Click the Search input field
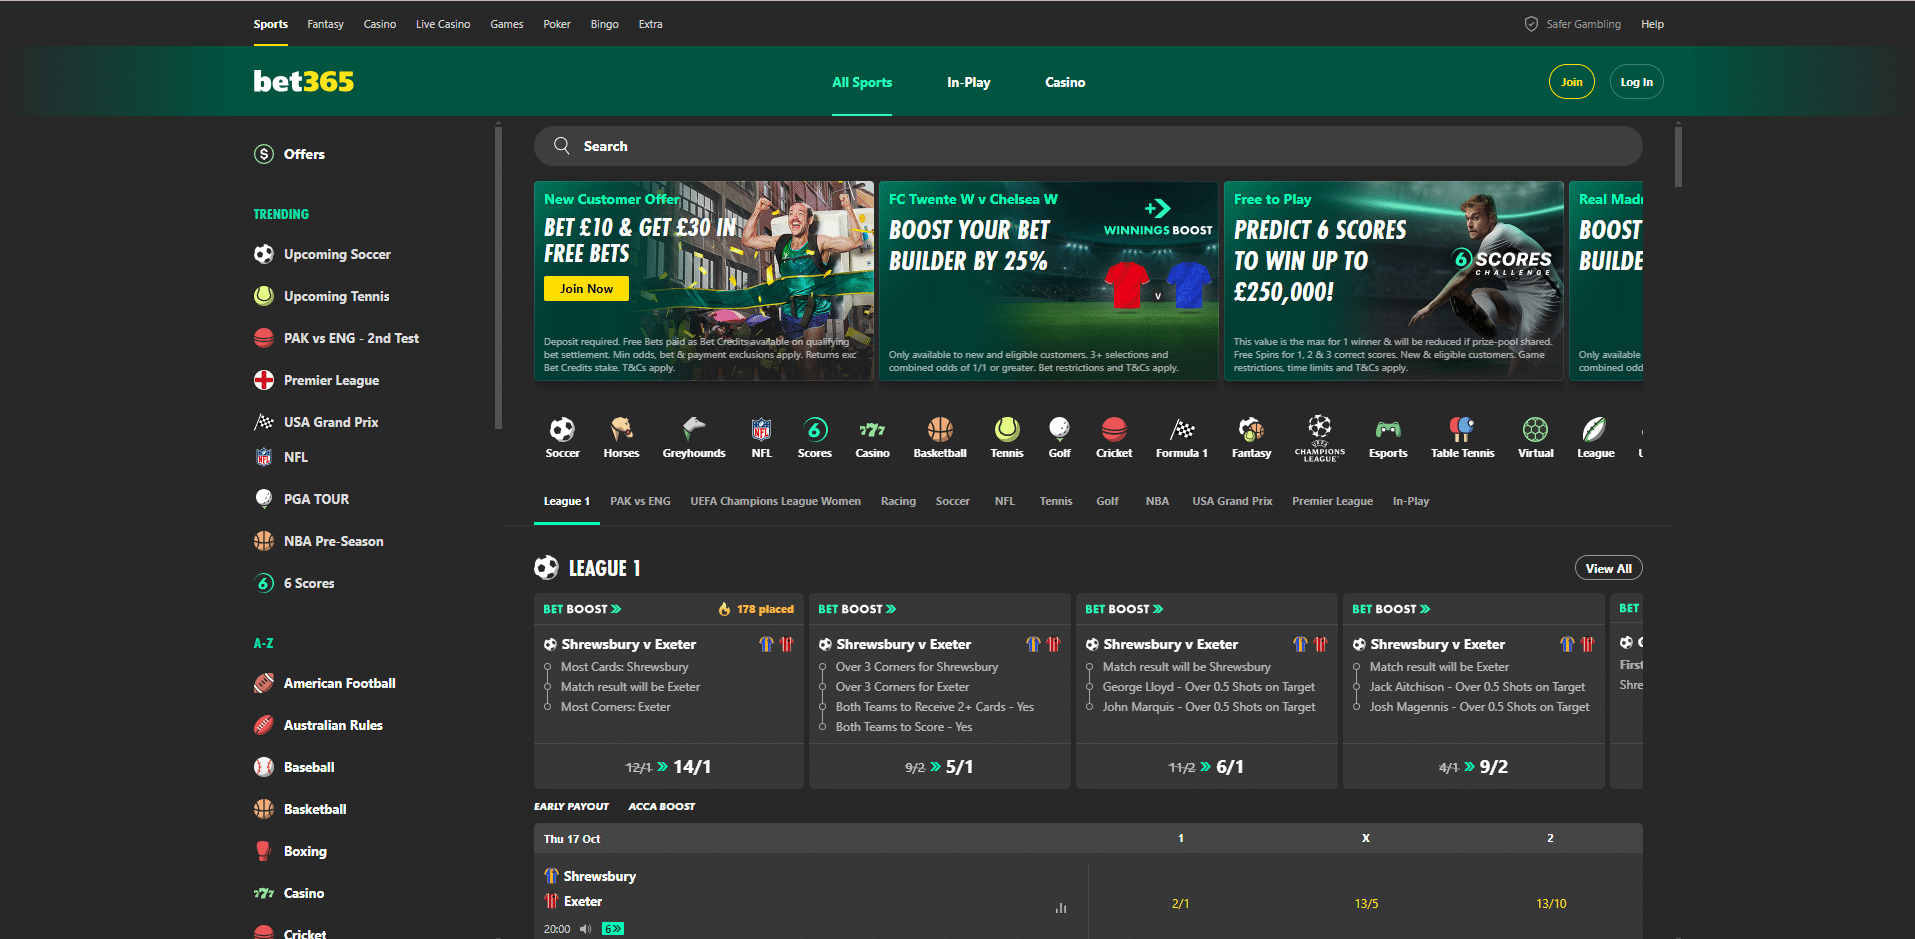 coord(1088,146)
